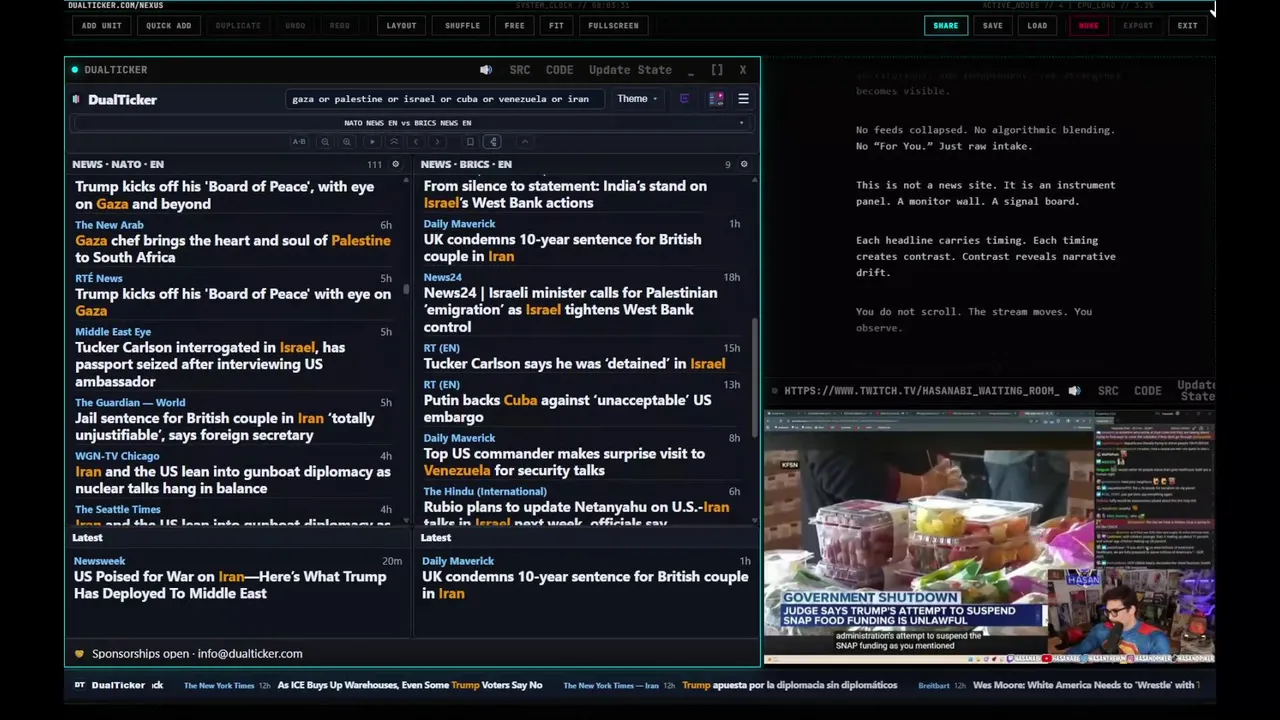The image size is (1280, 720).
Task: Mute the Twitch Hasanabi unit speaker
Action: click(x=1074, y=391)
